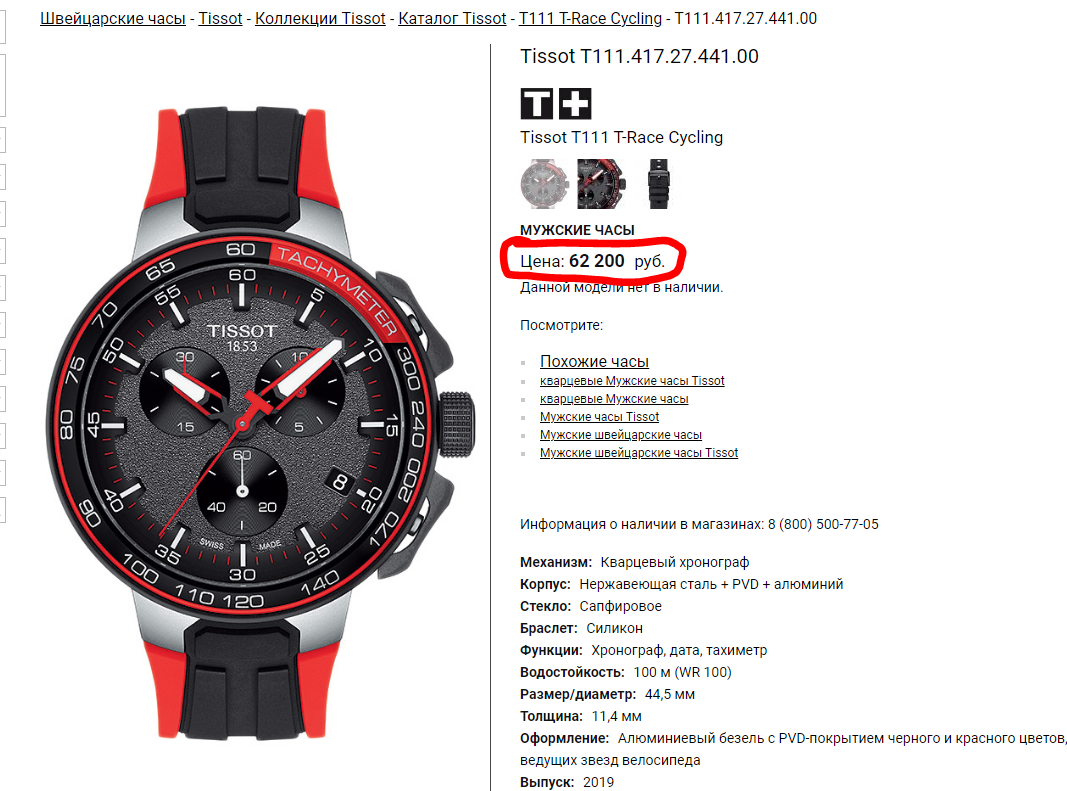Click the store phone number 8 (800) 500-77-05
This screenshot has height=791, width=1067.
click(823, 524)
